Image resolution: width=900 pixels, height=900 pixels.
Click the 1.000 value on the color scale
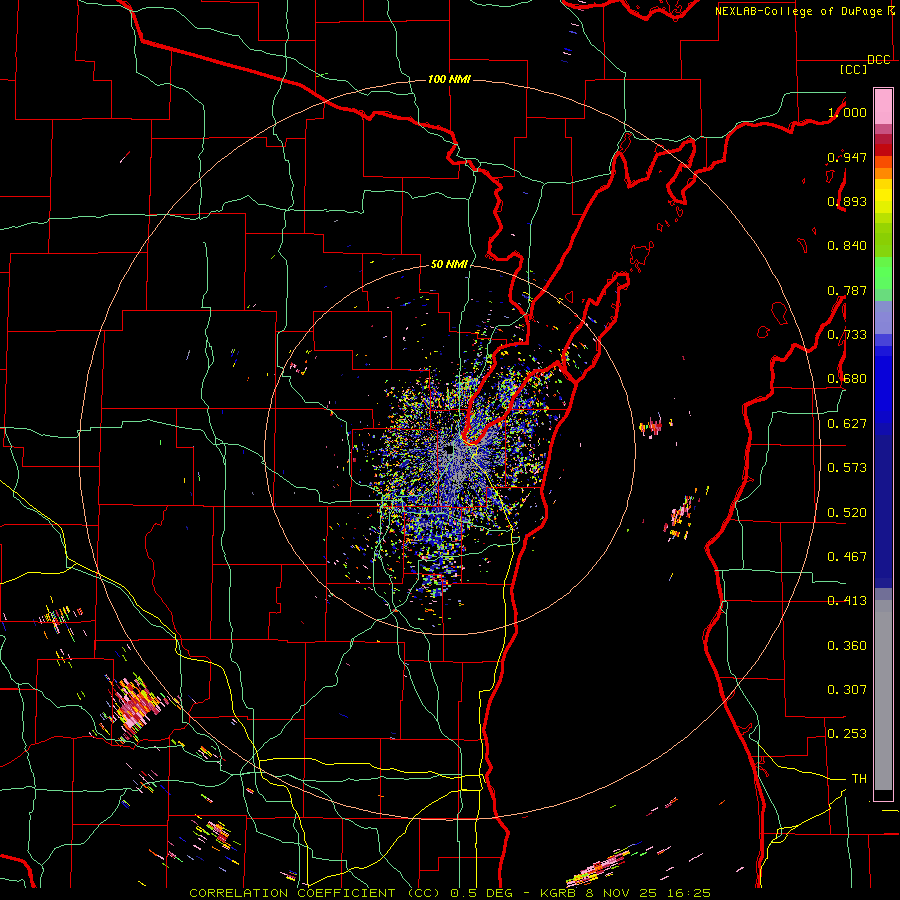847,112
